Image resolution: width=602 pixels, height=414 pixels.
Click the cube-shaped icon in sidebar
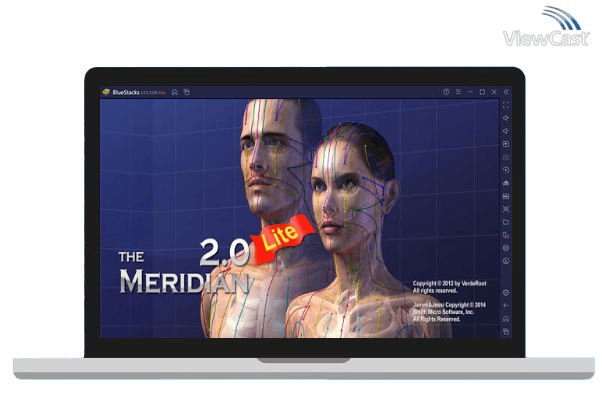pos(506,248)
